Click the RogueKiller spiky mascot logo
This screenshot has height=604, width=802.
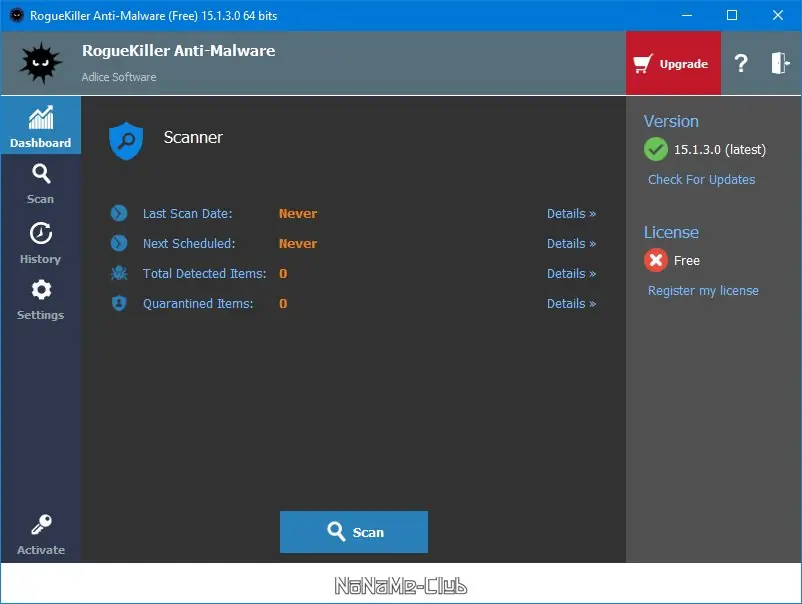pos(40,63)
